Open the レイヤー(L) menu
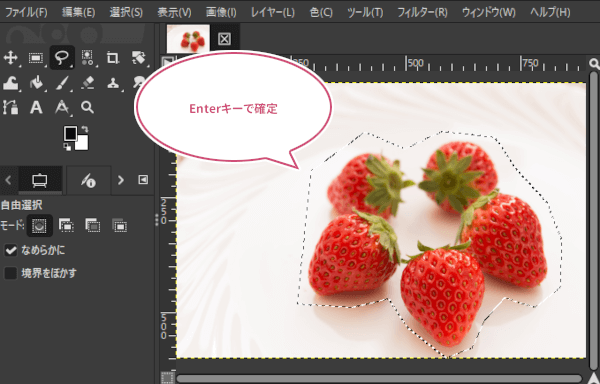The height and width of the screenshot is (384, 600). (272, 12)
